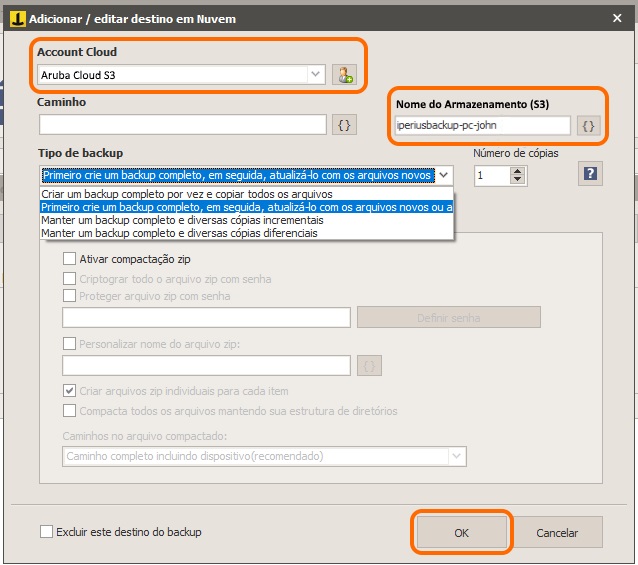Click the Cancelar button
Viewport: 638px width, 565px height.
pos(557,532)
